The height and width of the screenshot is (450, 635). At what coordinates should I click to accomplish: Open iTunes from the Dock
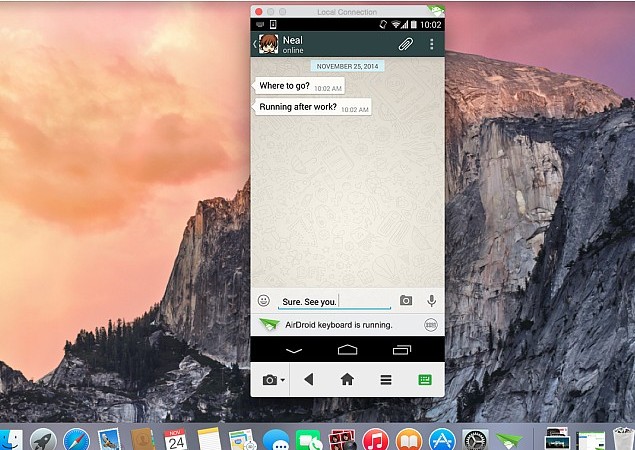click(x=375, y=438)
